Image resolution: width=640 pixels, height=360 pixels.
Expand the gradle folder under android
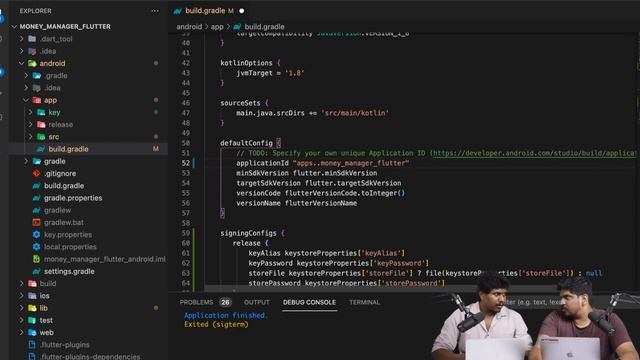(26, 161)
